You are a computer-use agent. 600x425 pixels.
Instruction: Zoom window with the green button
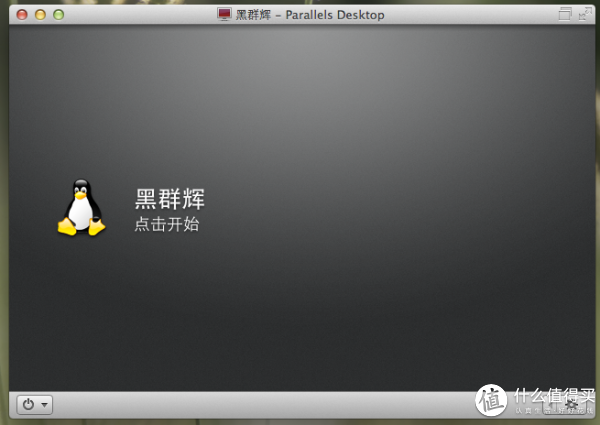(x=59, y=15)
